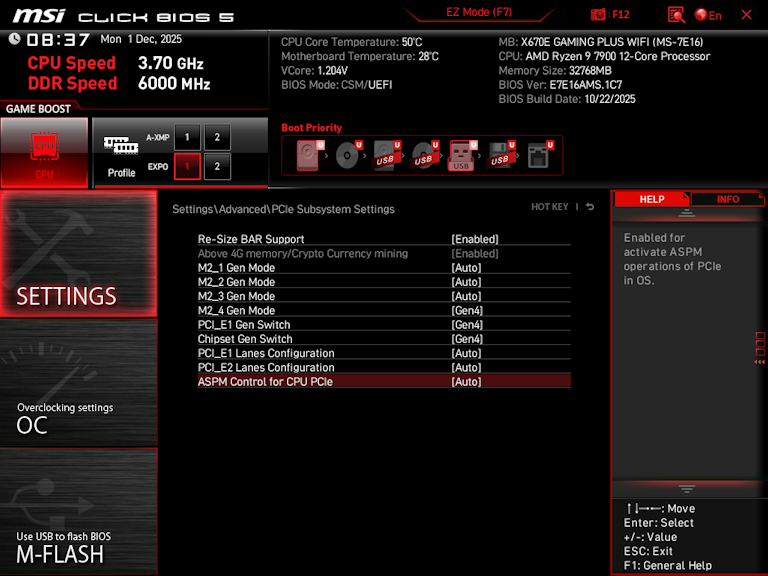The width and height of the screenshot is (768, 576).
Task: Click the GAME BOOST header label
Action: (38, 109)
